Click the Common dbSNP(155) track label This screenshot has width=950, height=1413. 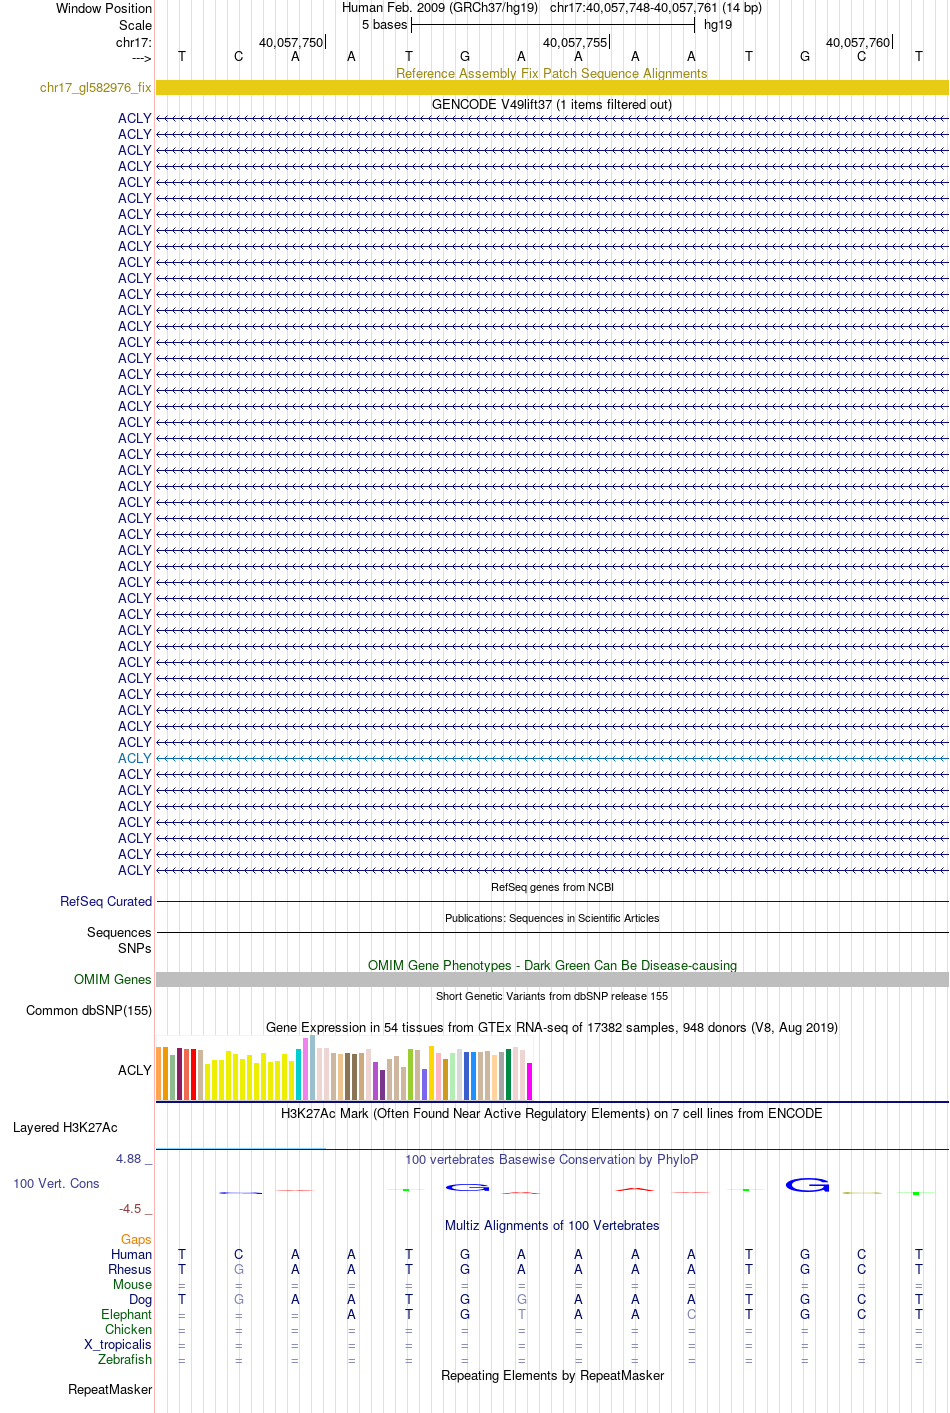(89, 1010)
